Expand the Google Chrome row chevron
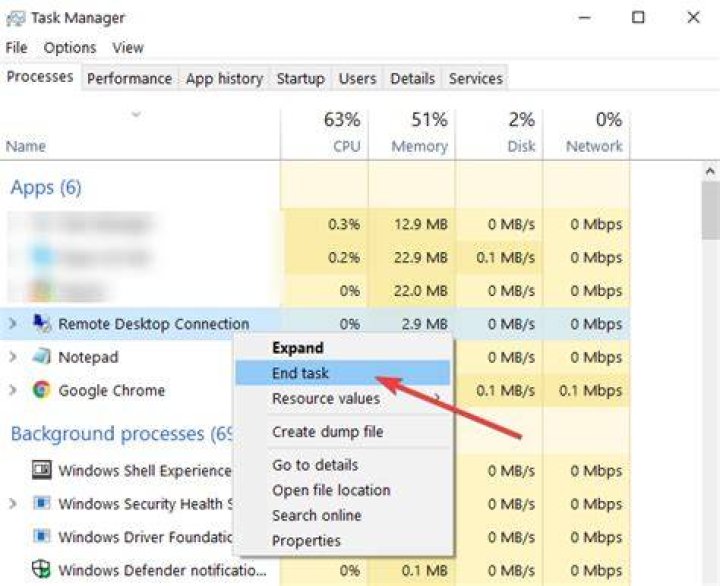Image resolution: width=720 pixels, height=586 pixels. tap(13, 390)
